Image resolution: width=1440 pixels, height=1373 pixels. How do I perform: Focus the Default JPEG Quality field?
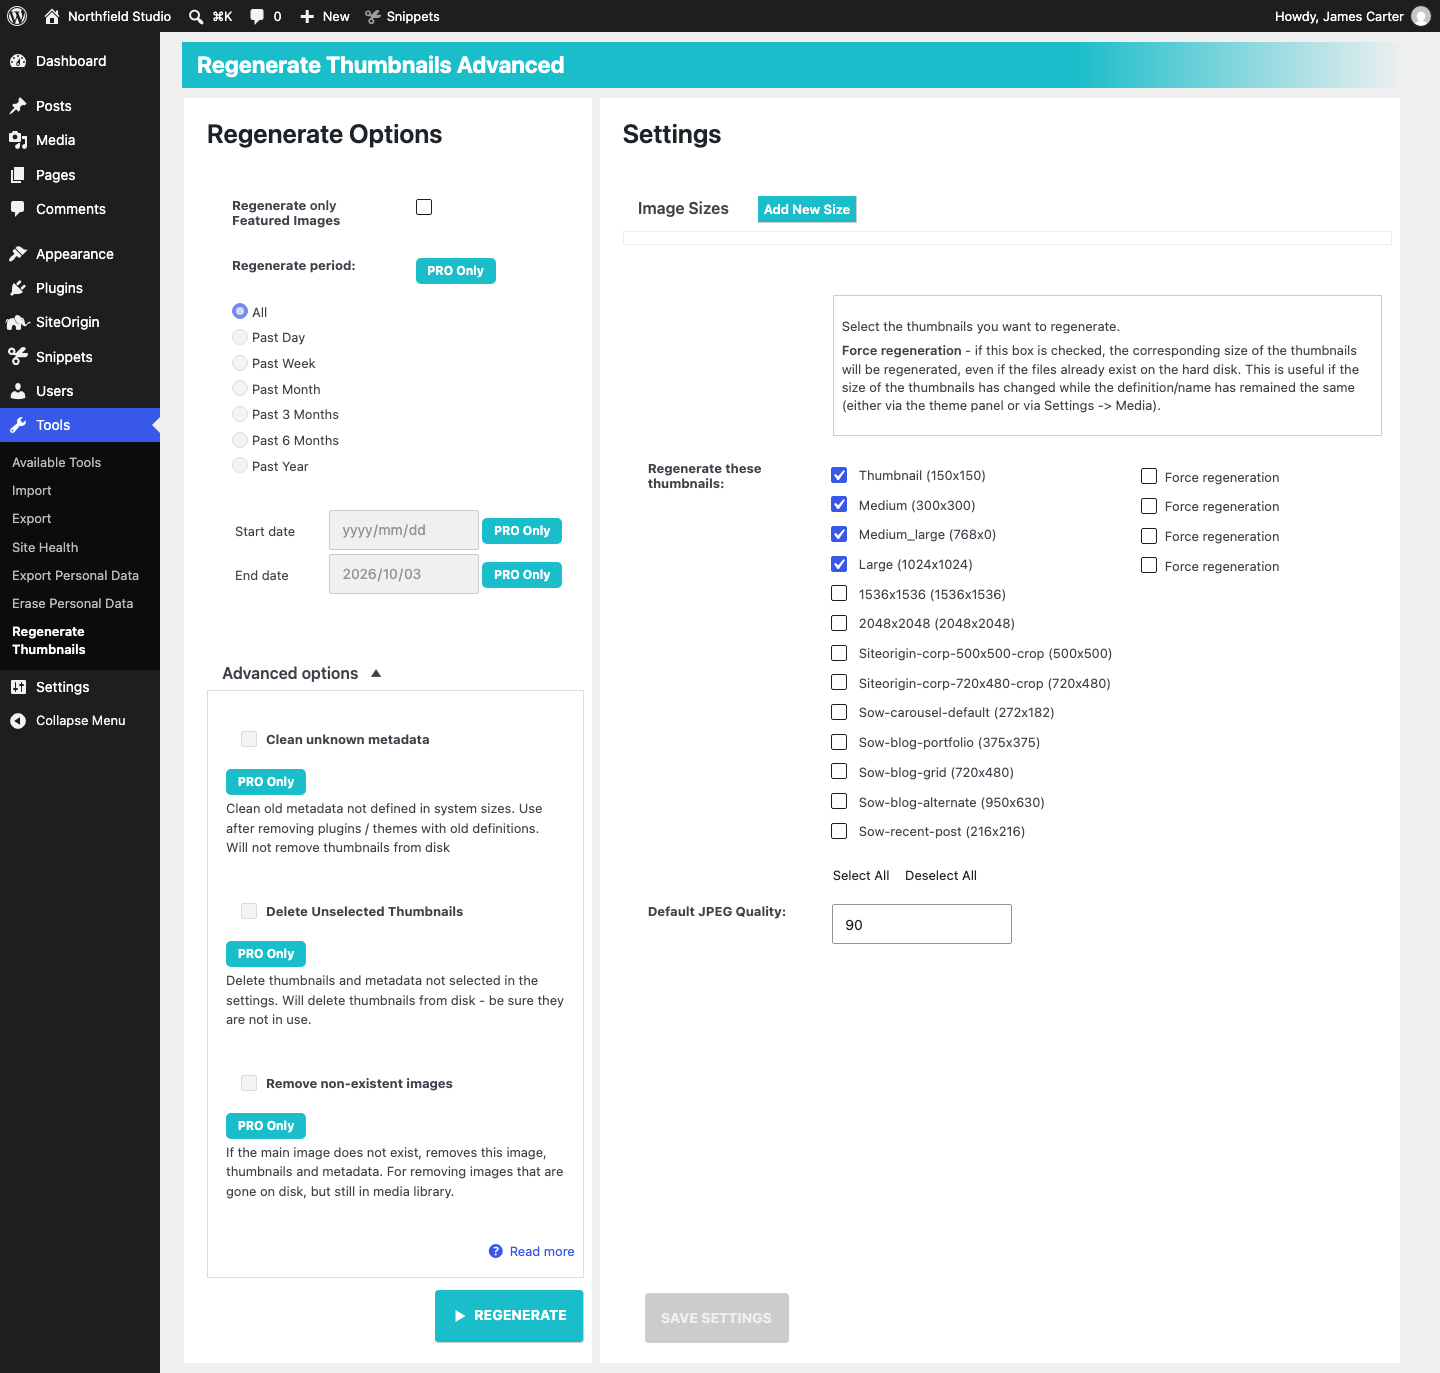coord(922,924)
